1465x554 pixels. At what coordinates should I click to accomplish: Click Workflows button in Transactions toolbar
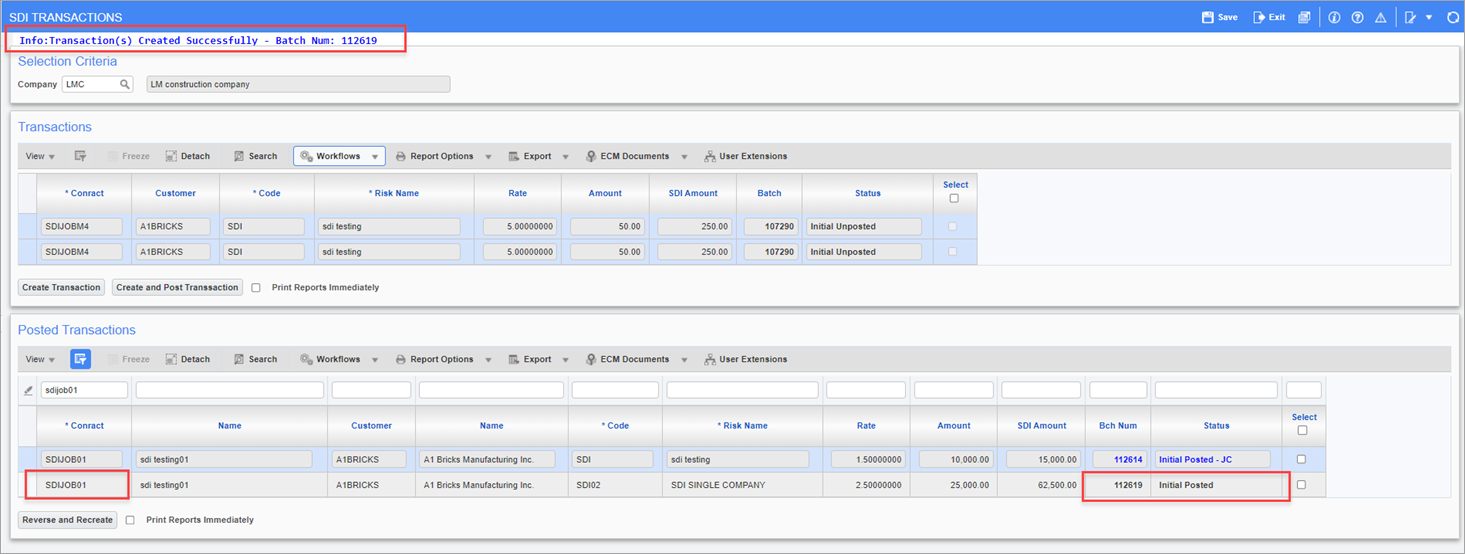click(x=329, y=157)
